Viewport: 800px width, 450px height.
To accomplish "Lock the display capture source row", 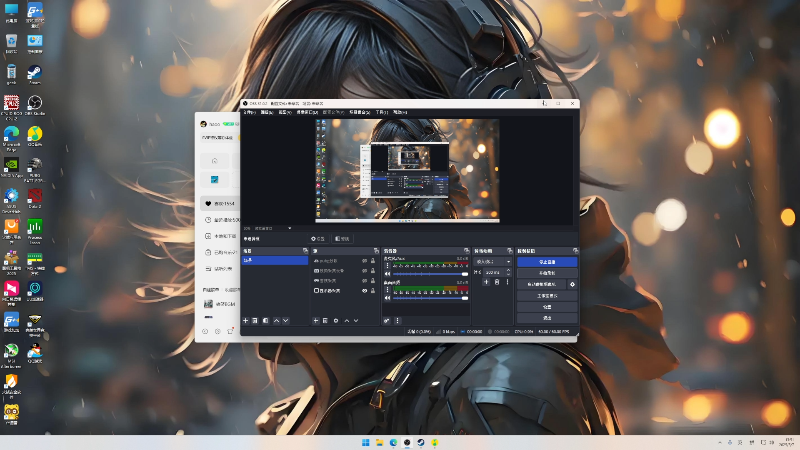I will click(373, 290).
